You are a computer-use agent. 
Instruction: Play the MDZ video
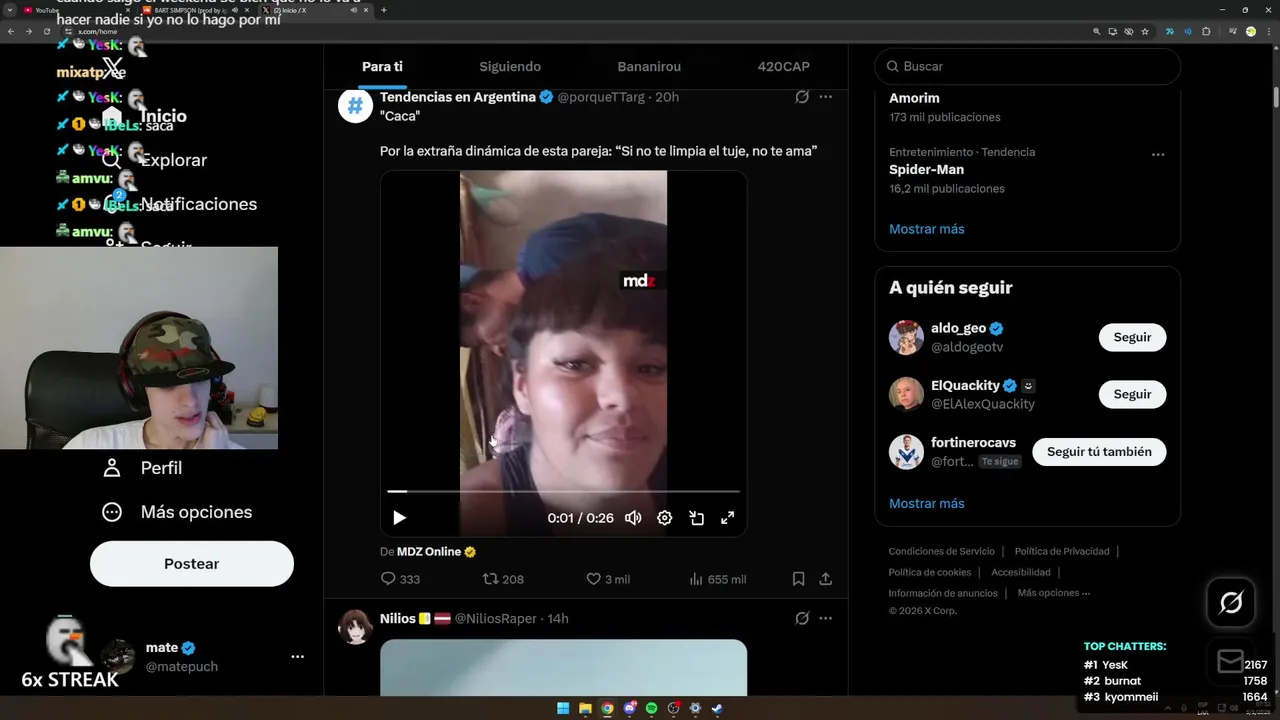pos(399,518)
